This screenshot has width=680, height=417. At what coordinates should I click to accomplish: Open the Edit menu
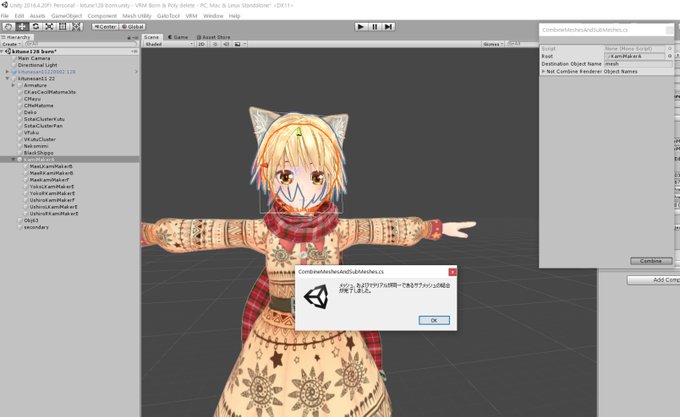20,16
